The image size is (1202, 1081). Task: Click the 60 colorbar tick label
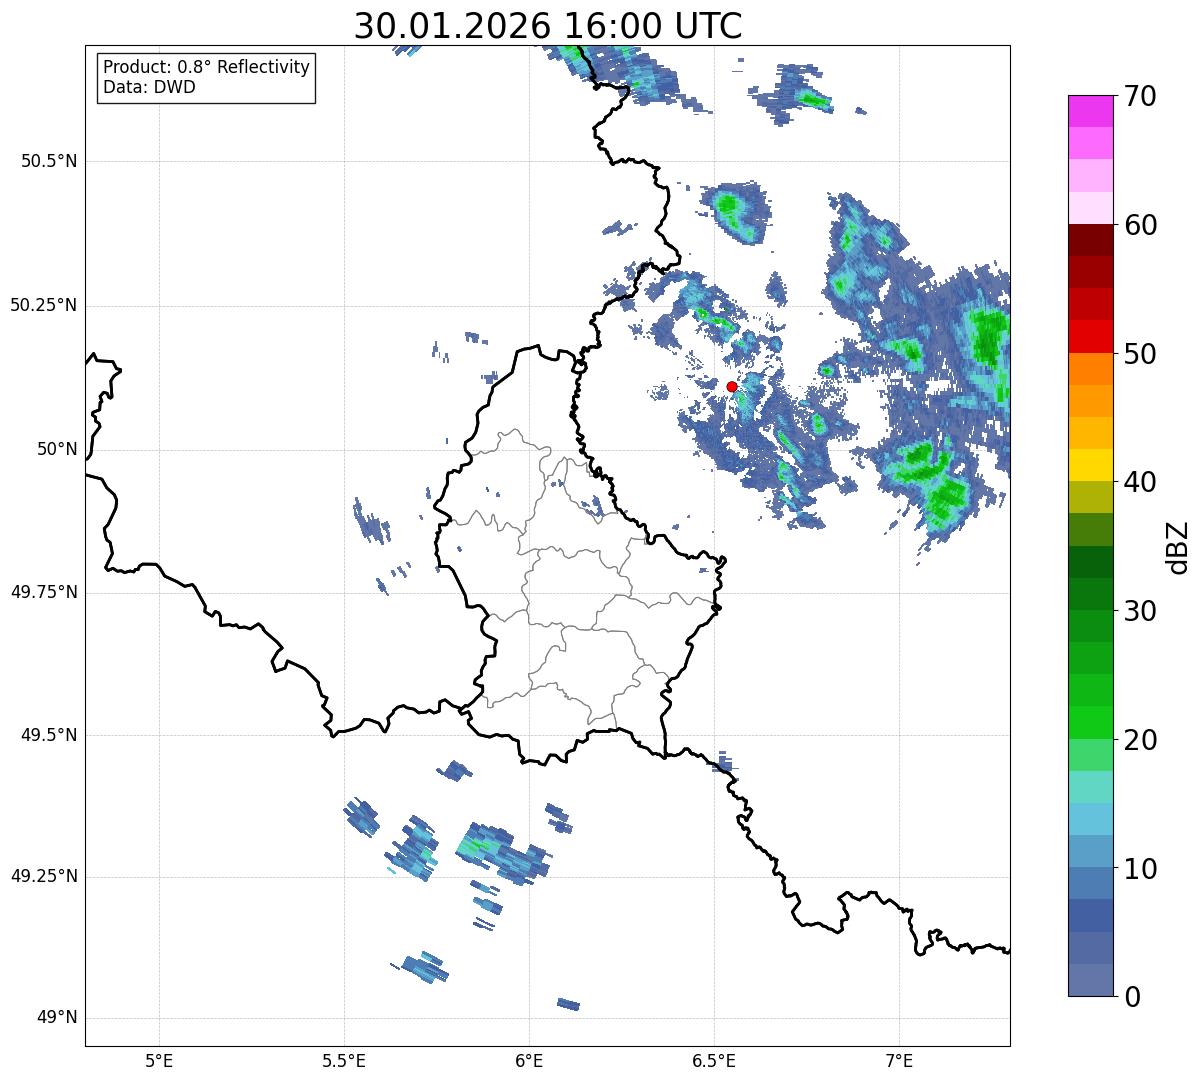(x=1143, y=225)
